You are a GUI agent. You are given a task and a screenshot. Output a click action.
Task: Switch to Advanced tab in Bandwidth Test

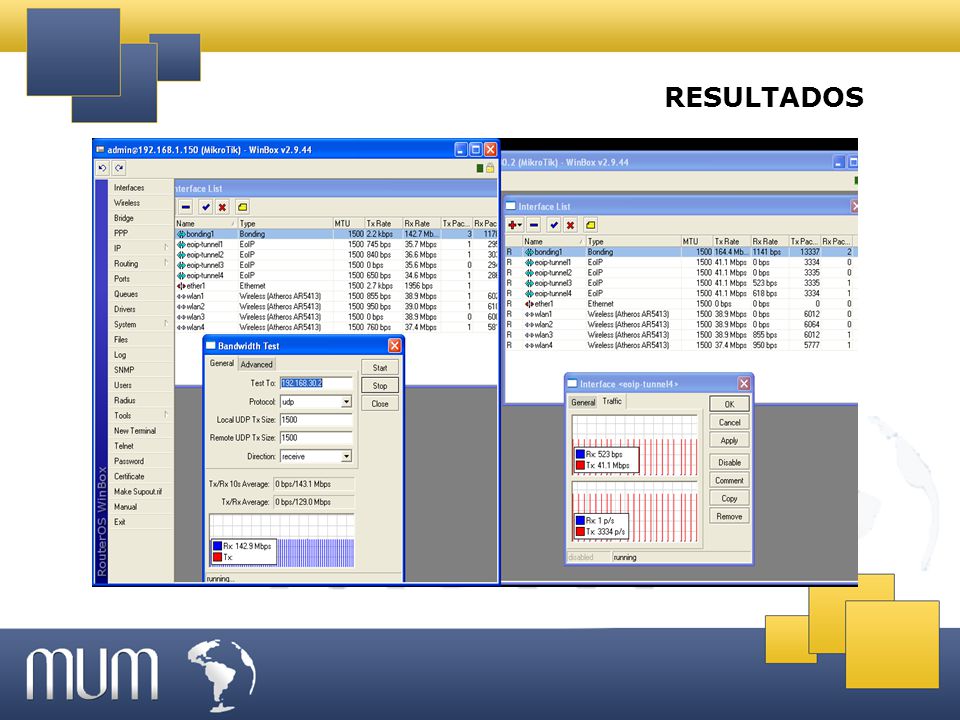256,364
